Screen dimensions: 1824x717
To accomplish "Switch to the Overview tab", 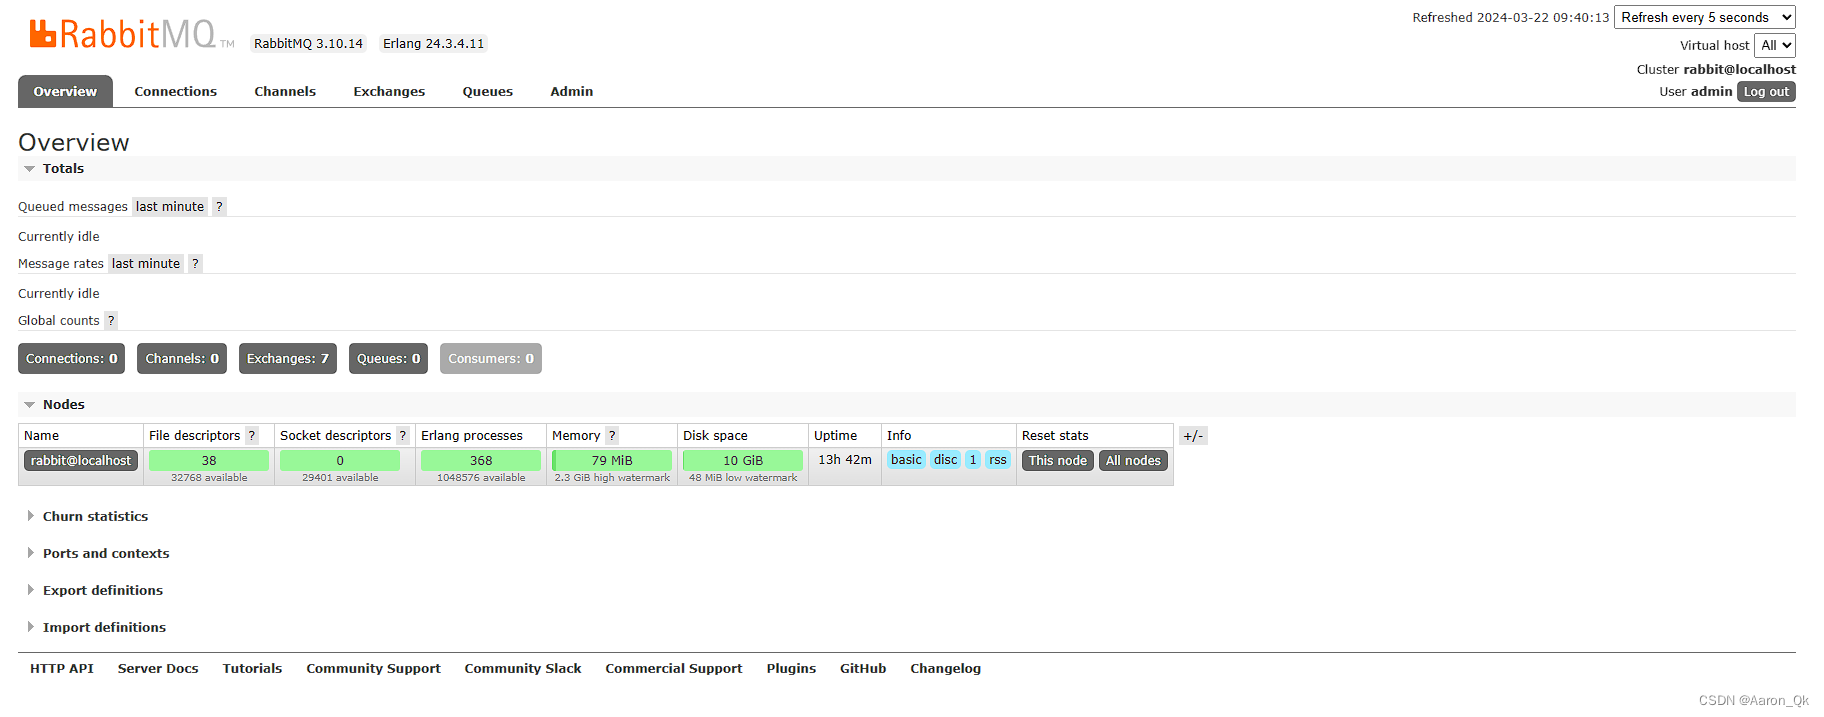I will click(65, 92).
